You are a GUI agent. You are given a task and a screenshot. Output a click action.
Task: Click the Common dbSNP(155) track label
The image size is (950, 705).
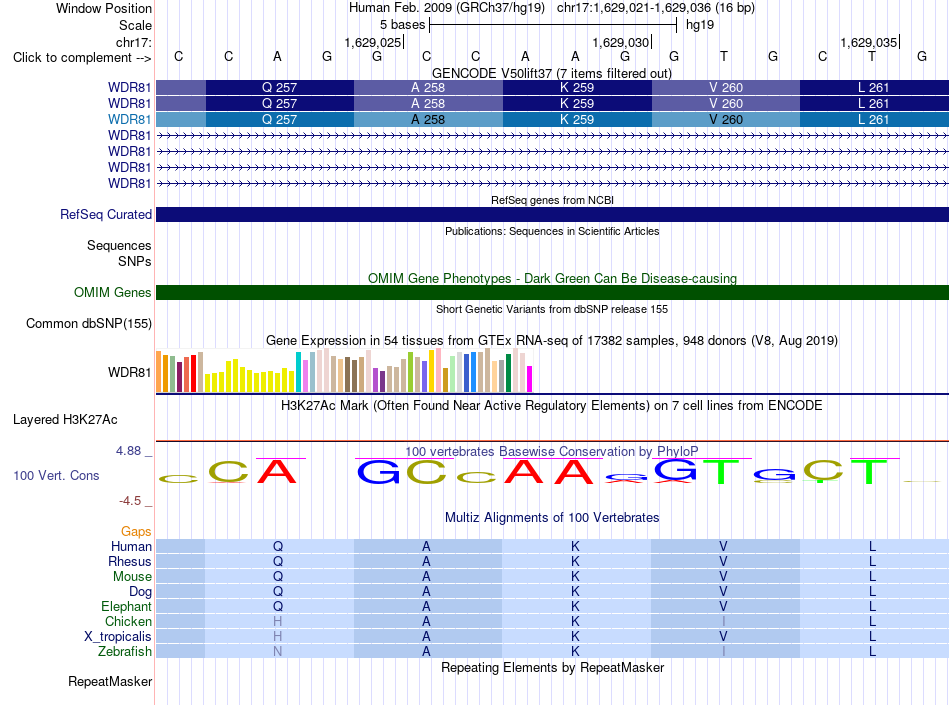[x=88, y=323]
